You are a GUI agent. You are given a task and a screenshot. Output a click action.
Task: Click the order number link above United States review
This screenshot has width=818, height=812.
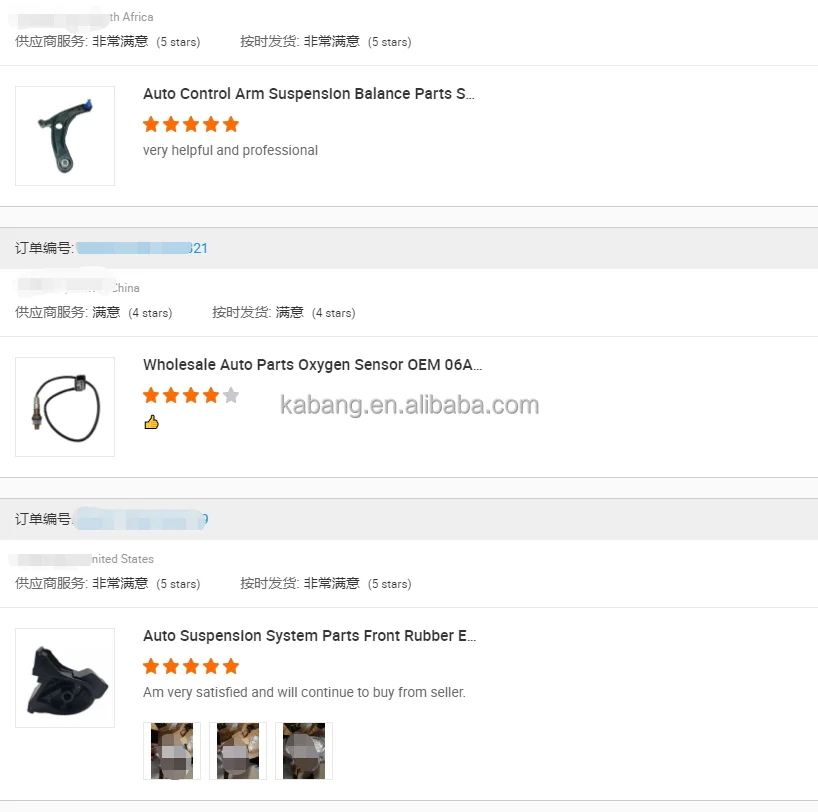[x=141, y=519]
